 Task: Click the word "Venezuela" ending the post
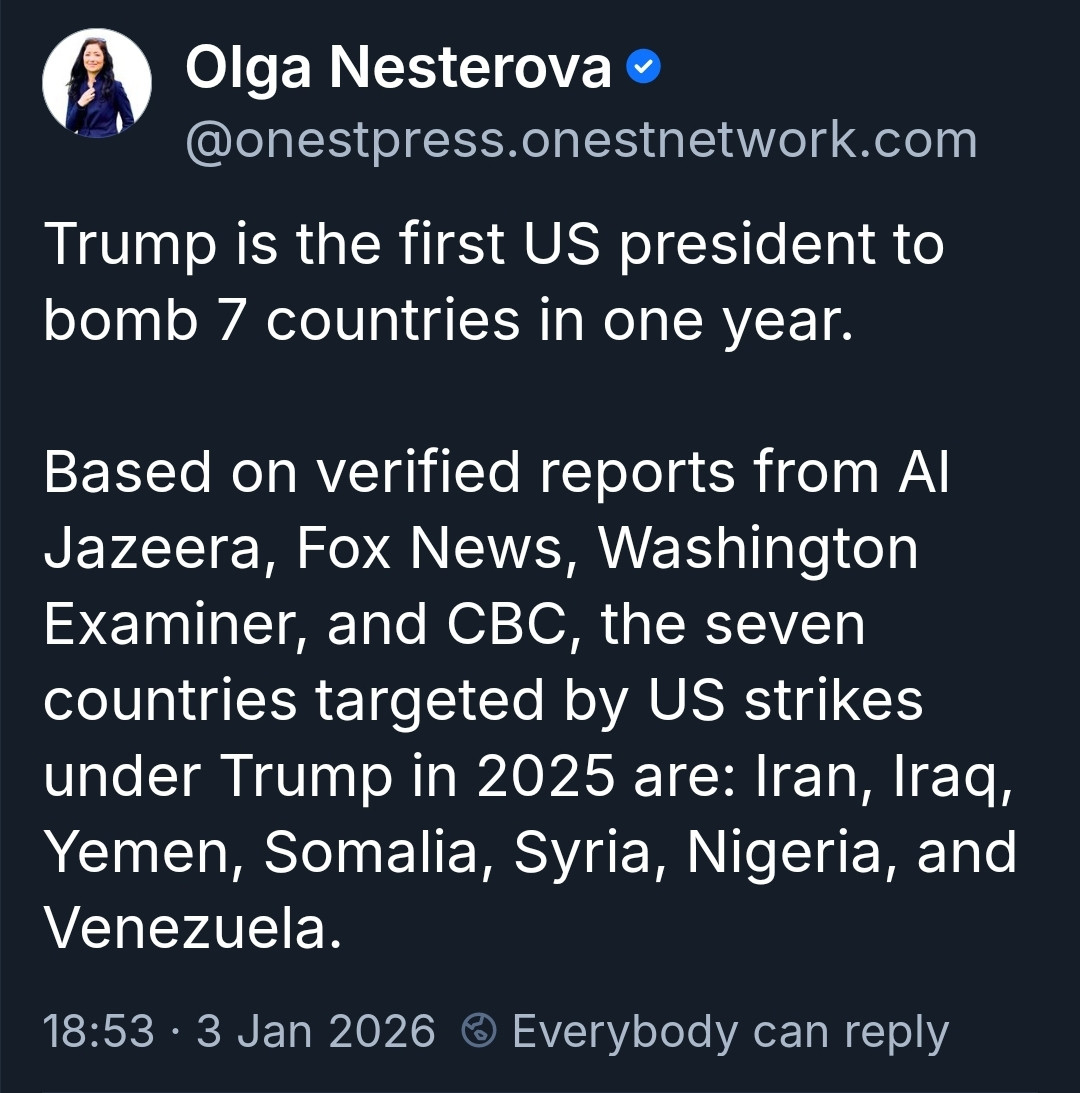(x=184, y=928)
